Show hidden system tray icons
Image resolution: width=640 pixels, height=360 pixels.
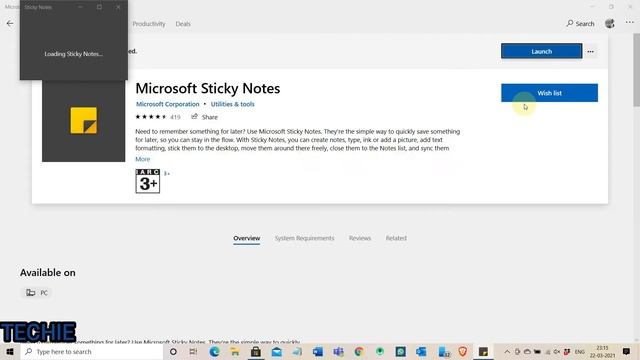507,351
